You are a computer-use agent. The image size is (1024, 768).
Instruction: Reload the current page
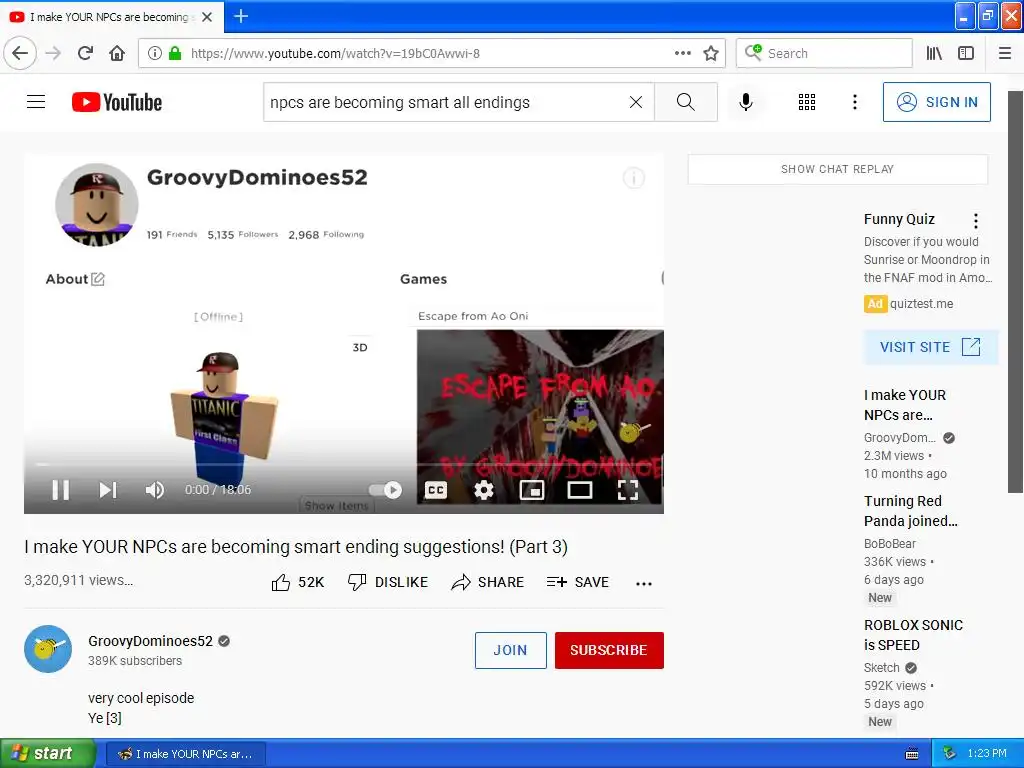[85, 54]
